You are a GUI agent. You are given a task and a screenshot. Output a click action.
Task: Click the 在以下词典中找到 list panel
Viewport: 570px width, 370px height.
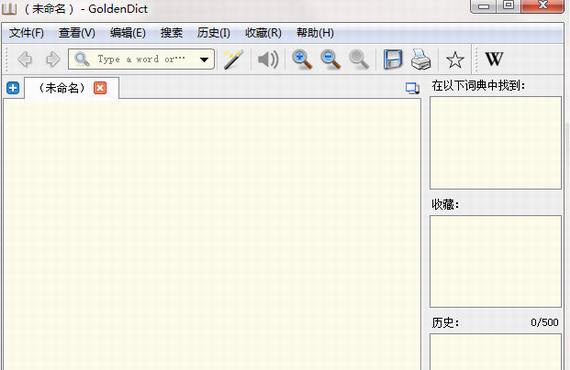tap(495, 142)
